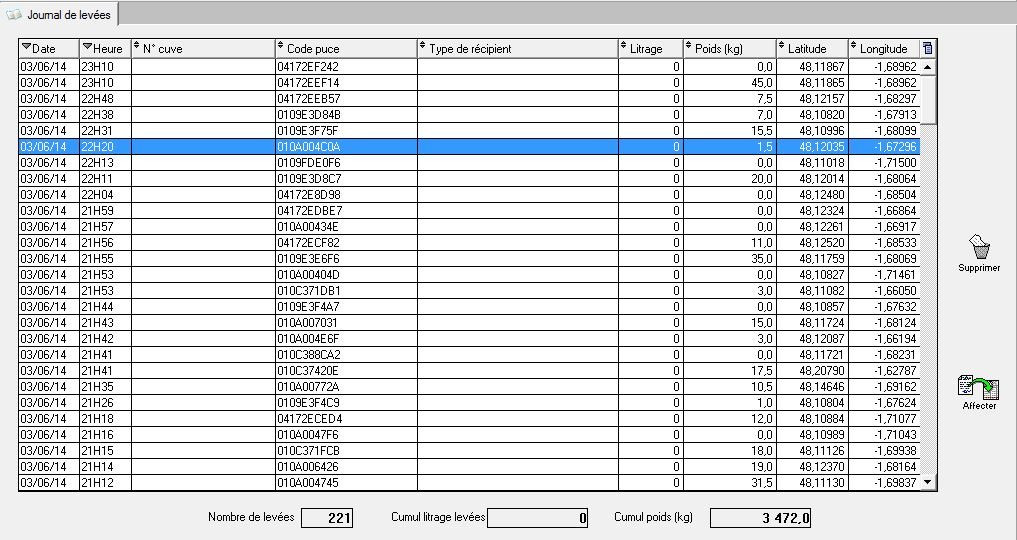Image resolution: width=1017 pixels, height=540 pixels.
Task: Click the Affecter icon
Action: coord(979,388)
